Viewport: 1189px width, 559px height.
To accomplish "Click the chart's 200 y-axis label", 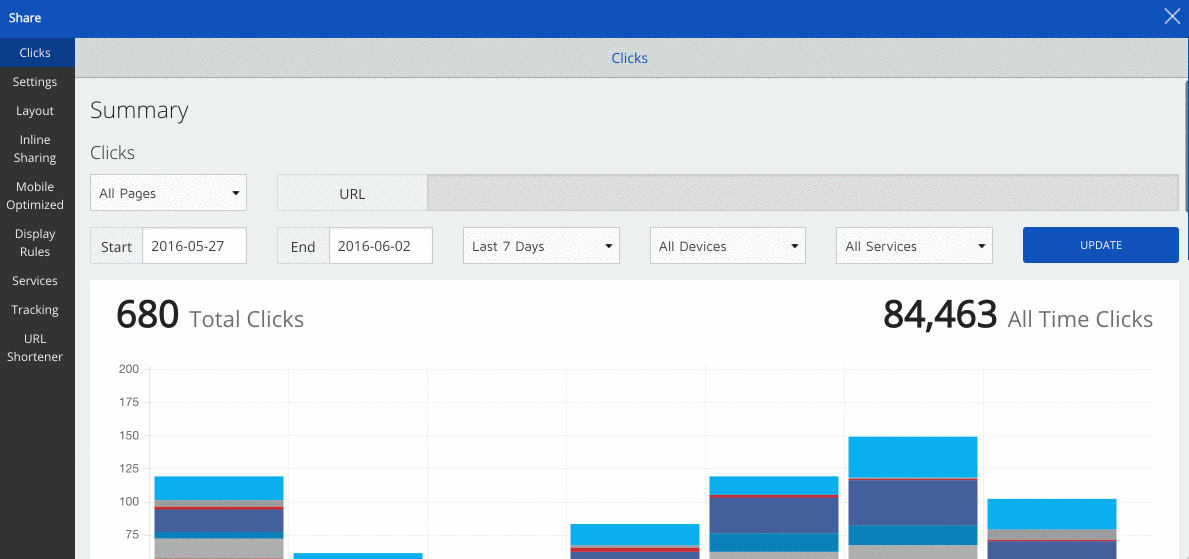I will tap(129, 369).
